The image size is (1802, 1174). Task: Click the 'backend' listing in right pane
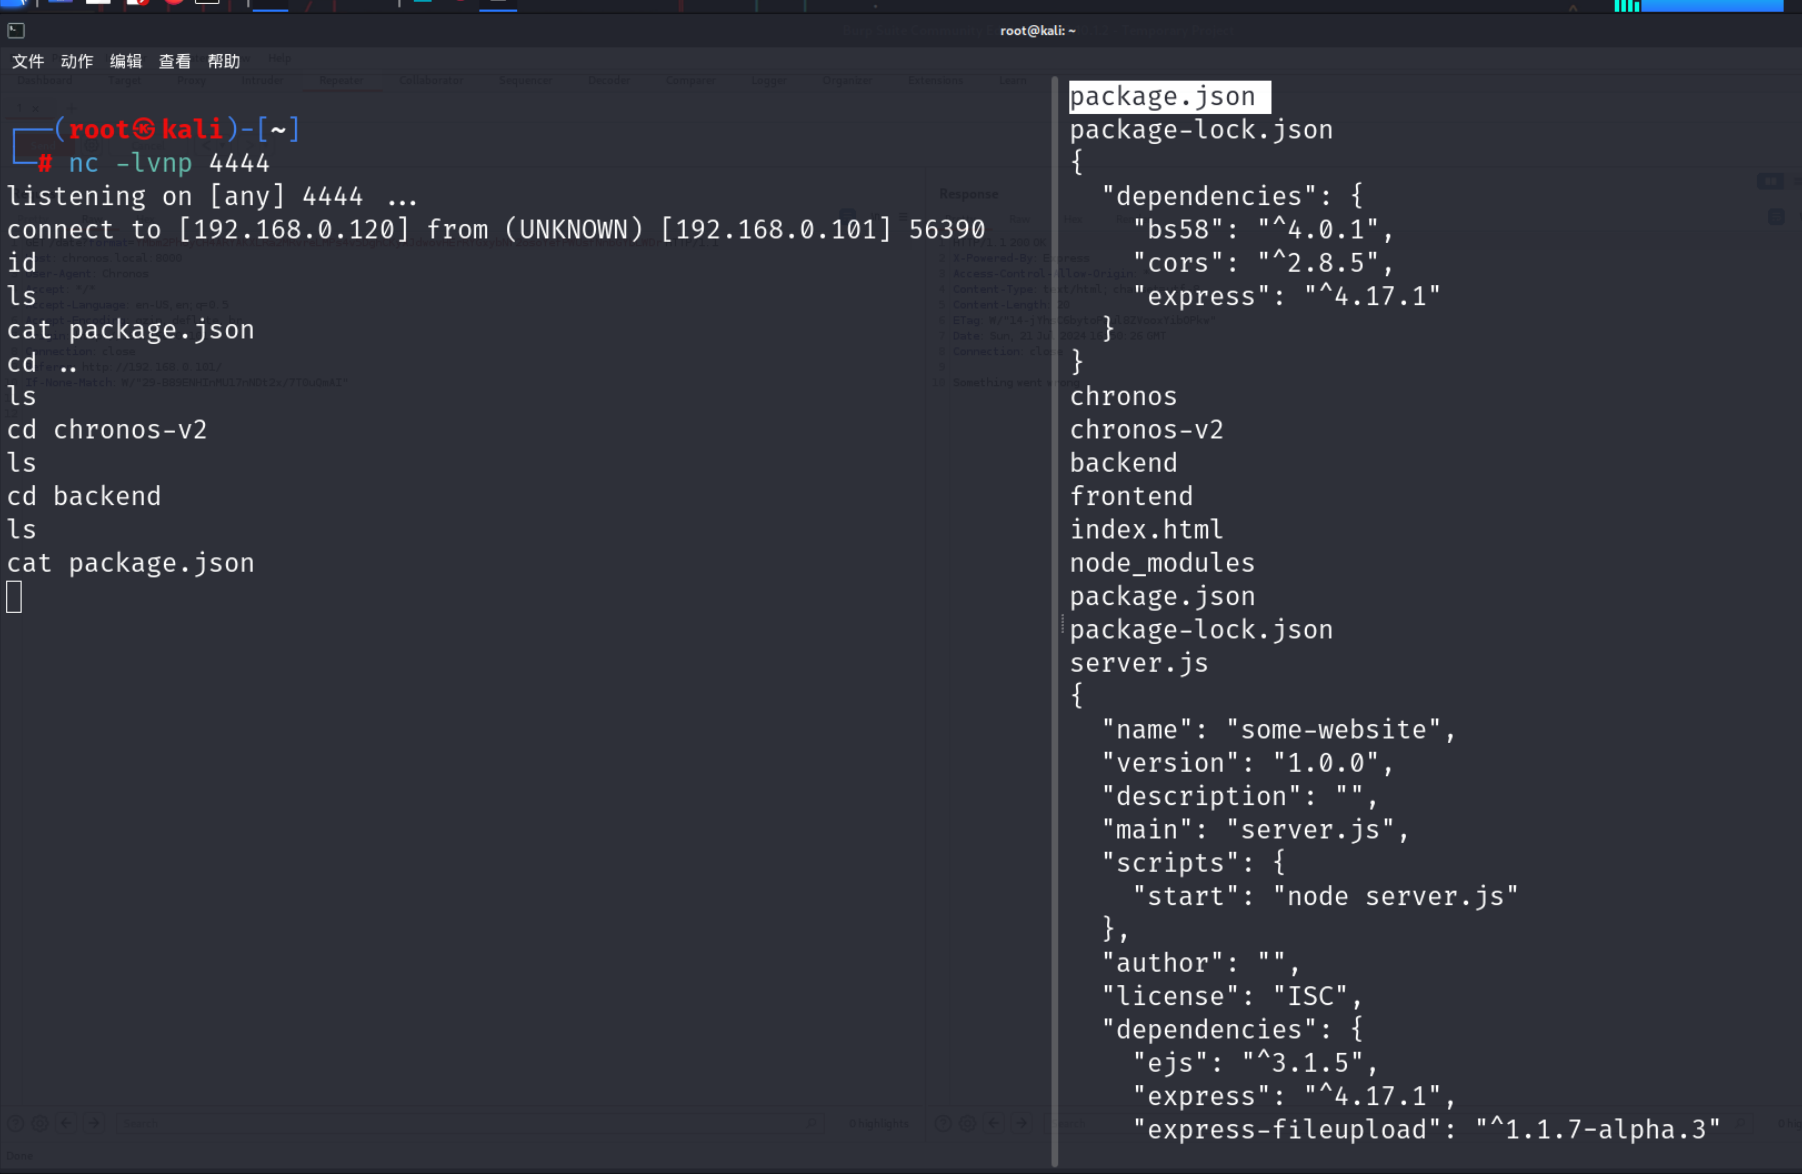pyautogui.click(x=1123, y=463)
